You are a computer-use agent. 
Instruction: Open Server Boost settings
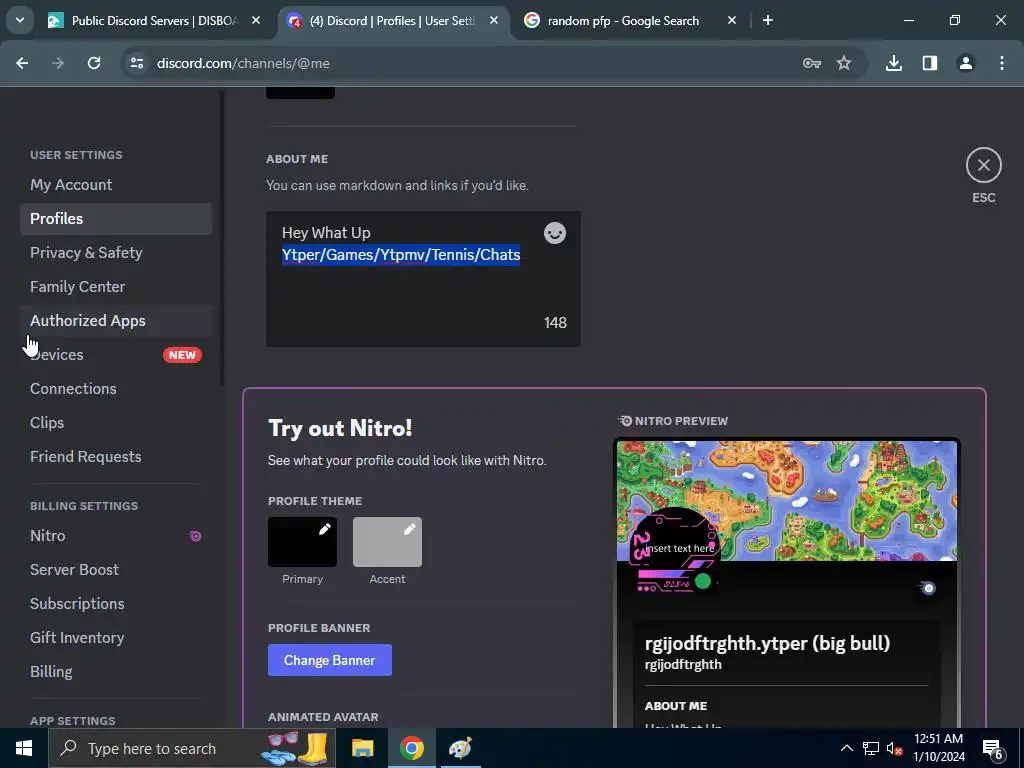click(x=116, y=569)
